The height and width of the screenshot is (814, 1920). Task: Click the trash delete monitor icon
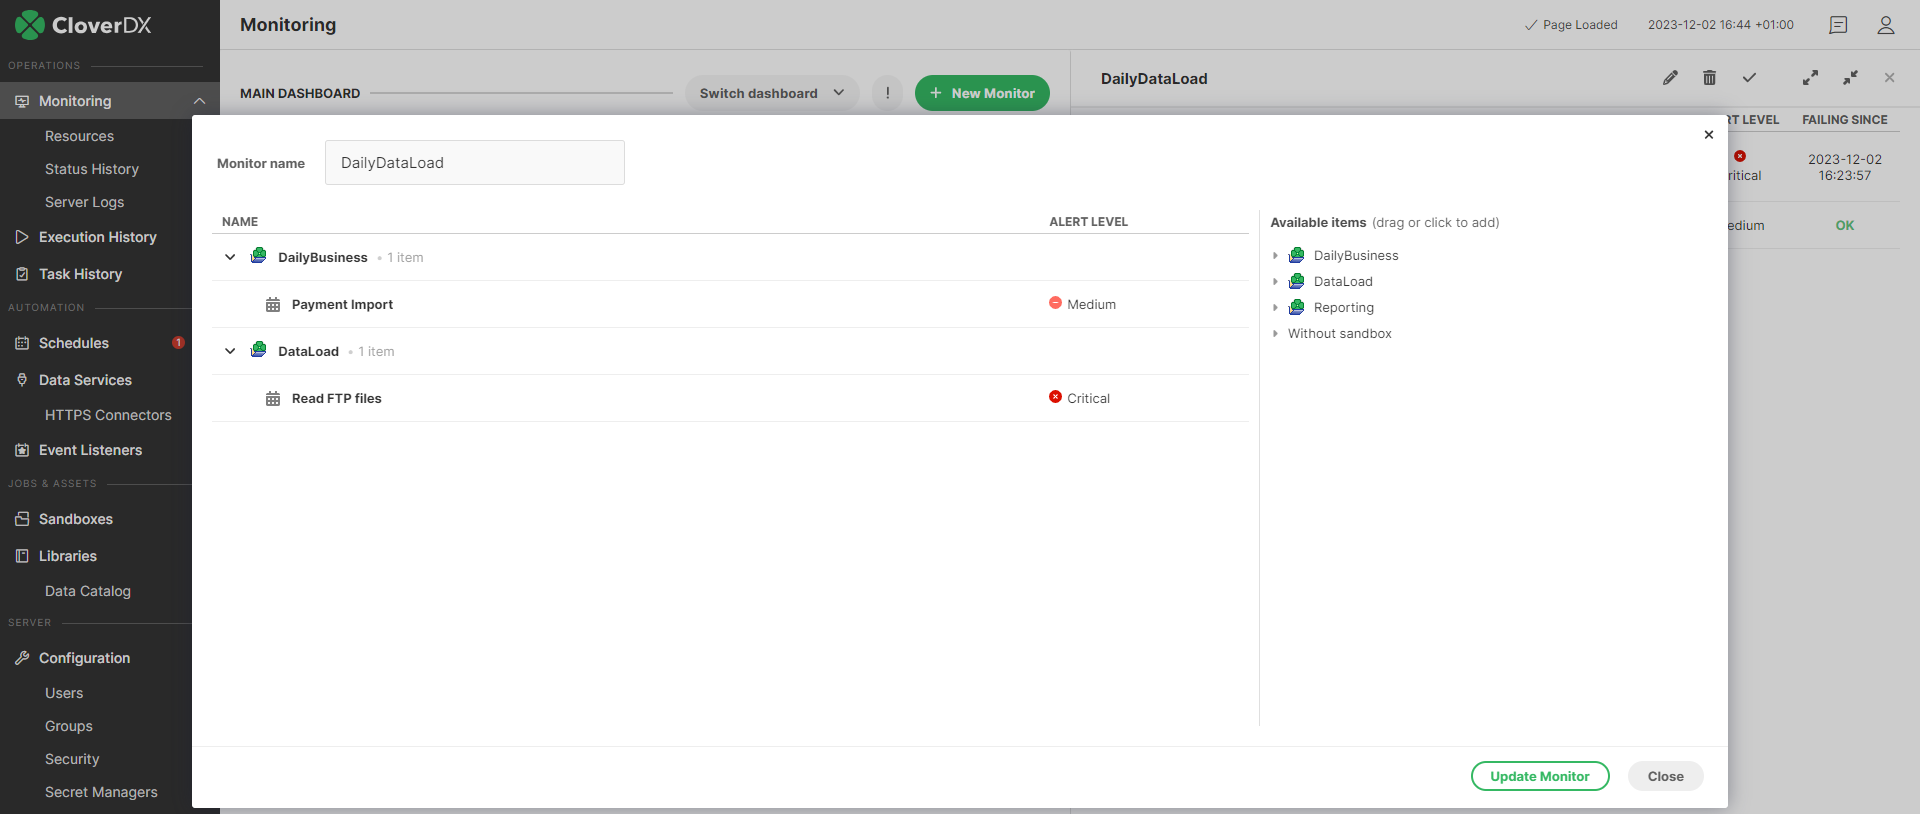(x=1709, y=78)
